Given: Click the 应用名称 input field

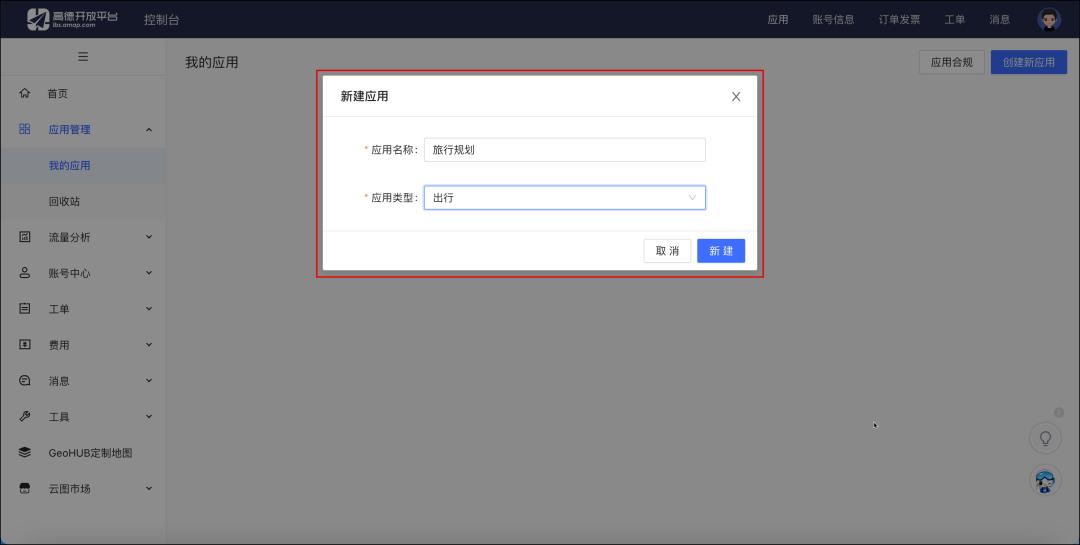Looking at the screenshot, I should (x=564, y=150).
